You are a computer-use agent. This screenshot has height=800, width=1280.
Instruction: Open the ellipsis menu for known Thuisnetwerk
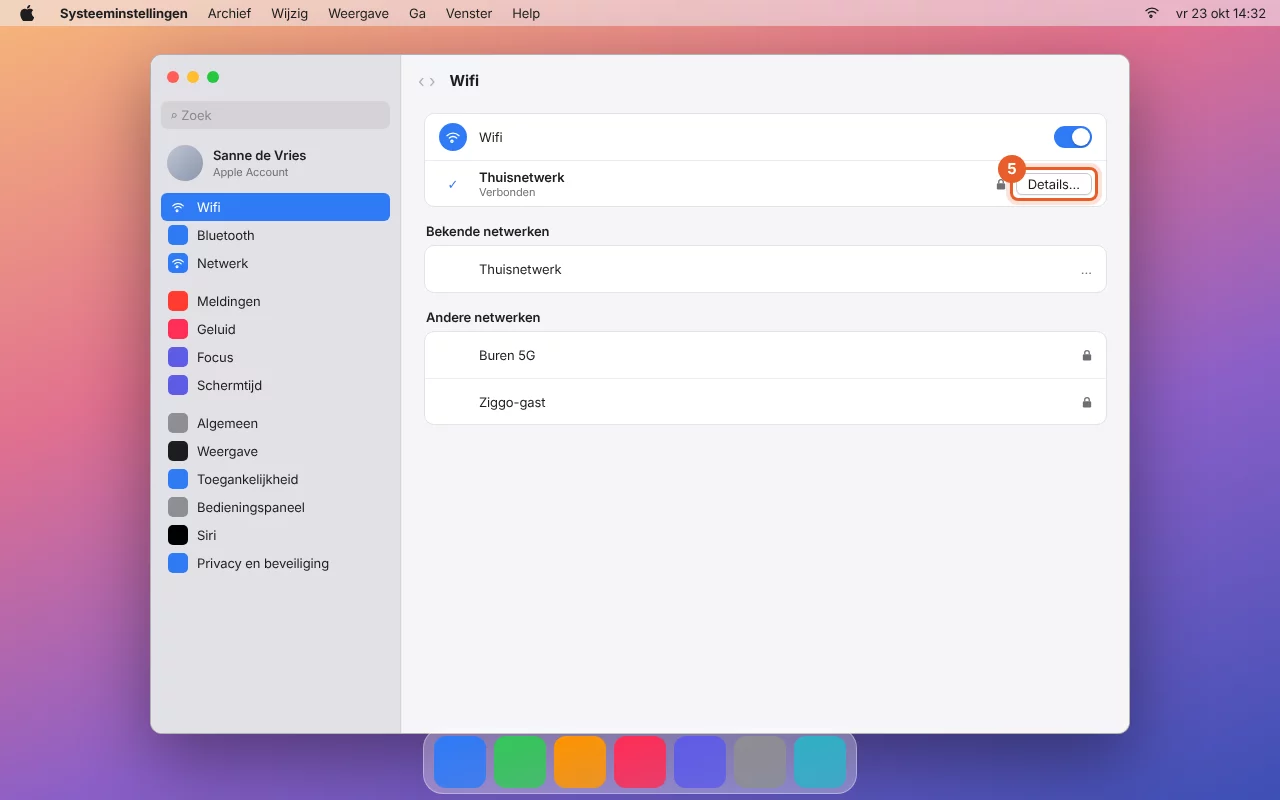(x=1086, y=270)
